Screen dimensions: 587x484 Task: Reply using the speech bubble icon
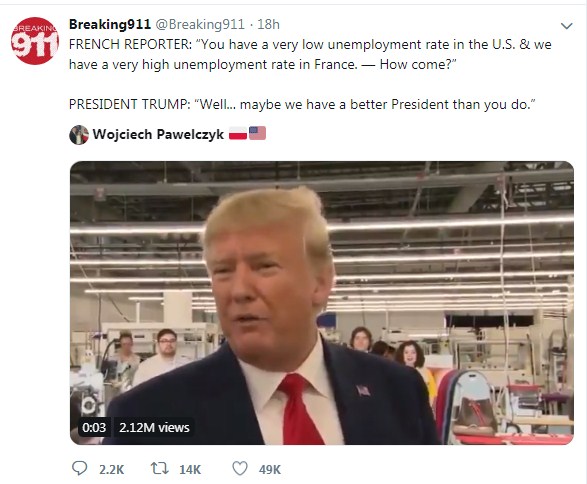[79, 468]
